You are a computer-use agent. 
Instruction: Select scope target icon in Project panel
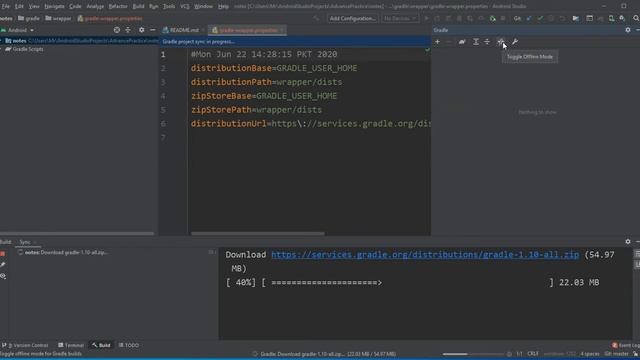pos(117,30)
